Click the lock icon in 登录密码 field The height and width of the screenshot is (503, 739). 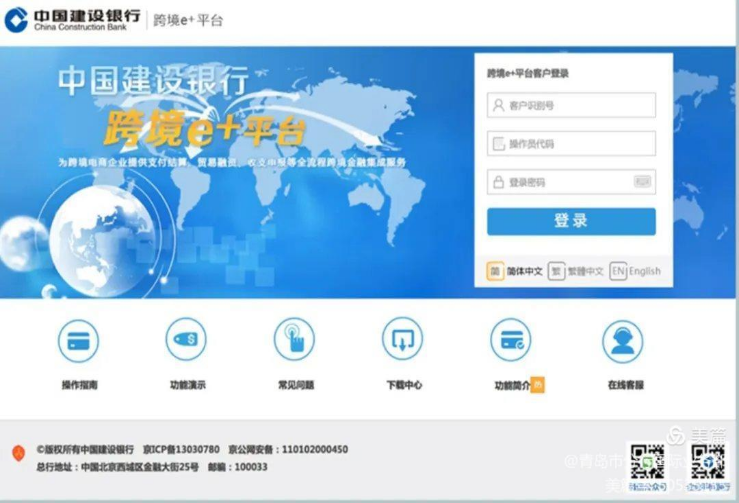click(x=498, y=182)
